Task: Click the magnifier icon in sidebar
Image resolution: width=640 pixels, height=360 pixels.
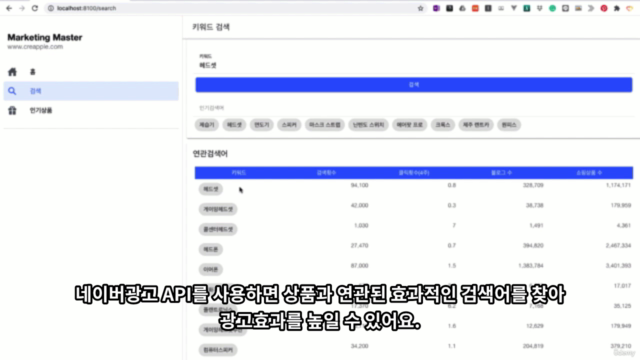Action: coord(12,91)
